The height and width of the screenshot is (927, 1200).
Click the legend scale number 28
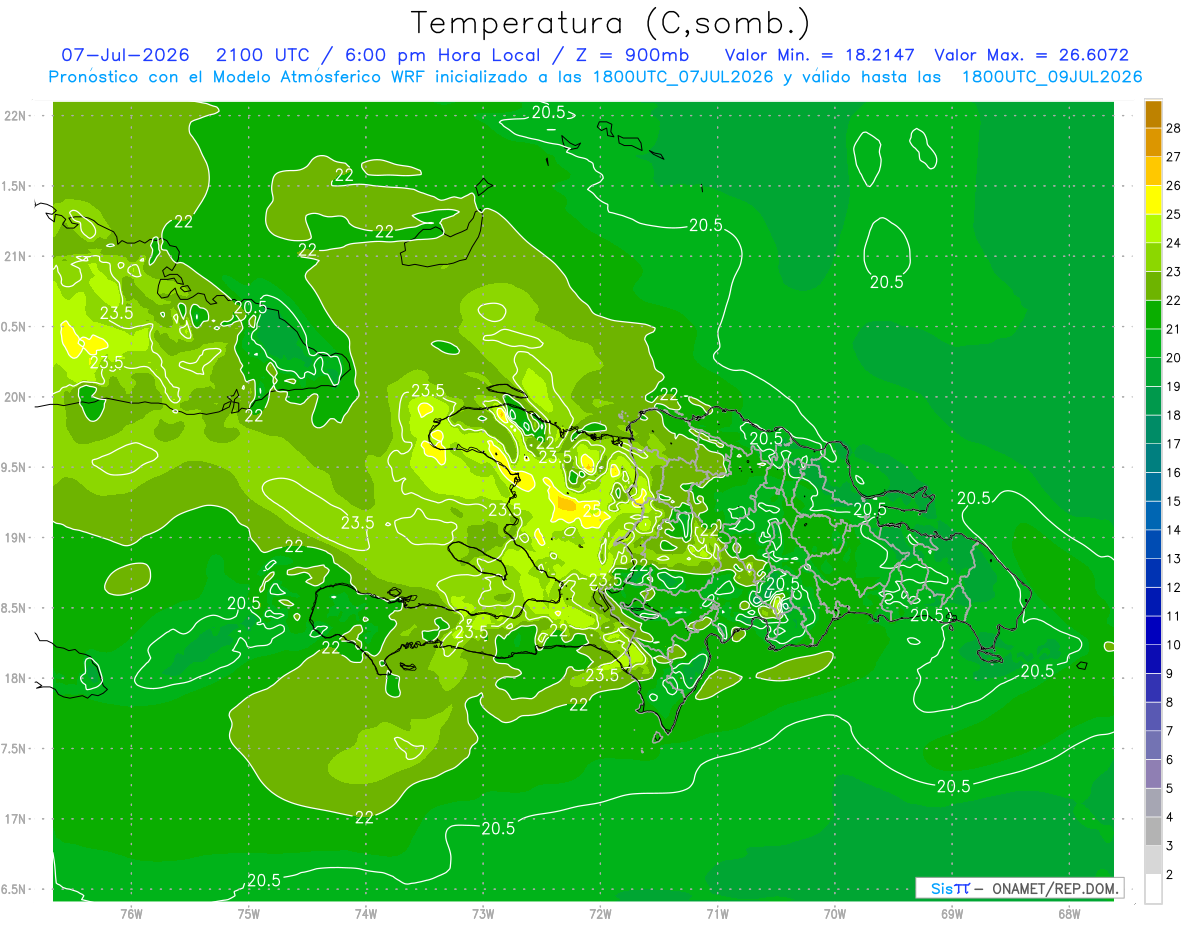(x=1174, y=128)
